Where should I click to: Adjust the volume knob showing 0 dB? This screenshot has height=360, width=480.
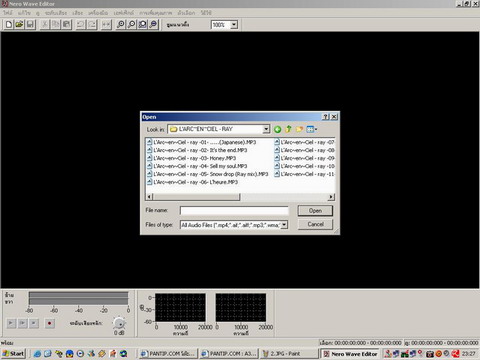tap(119, 323)
